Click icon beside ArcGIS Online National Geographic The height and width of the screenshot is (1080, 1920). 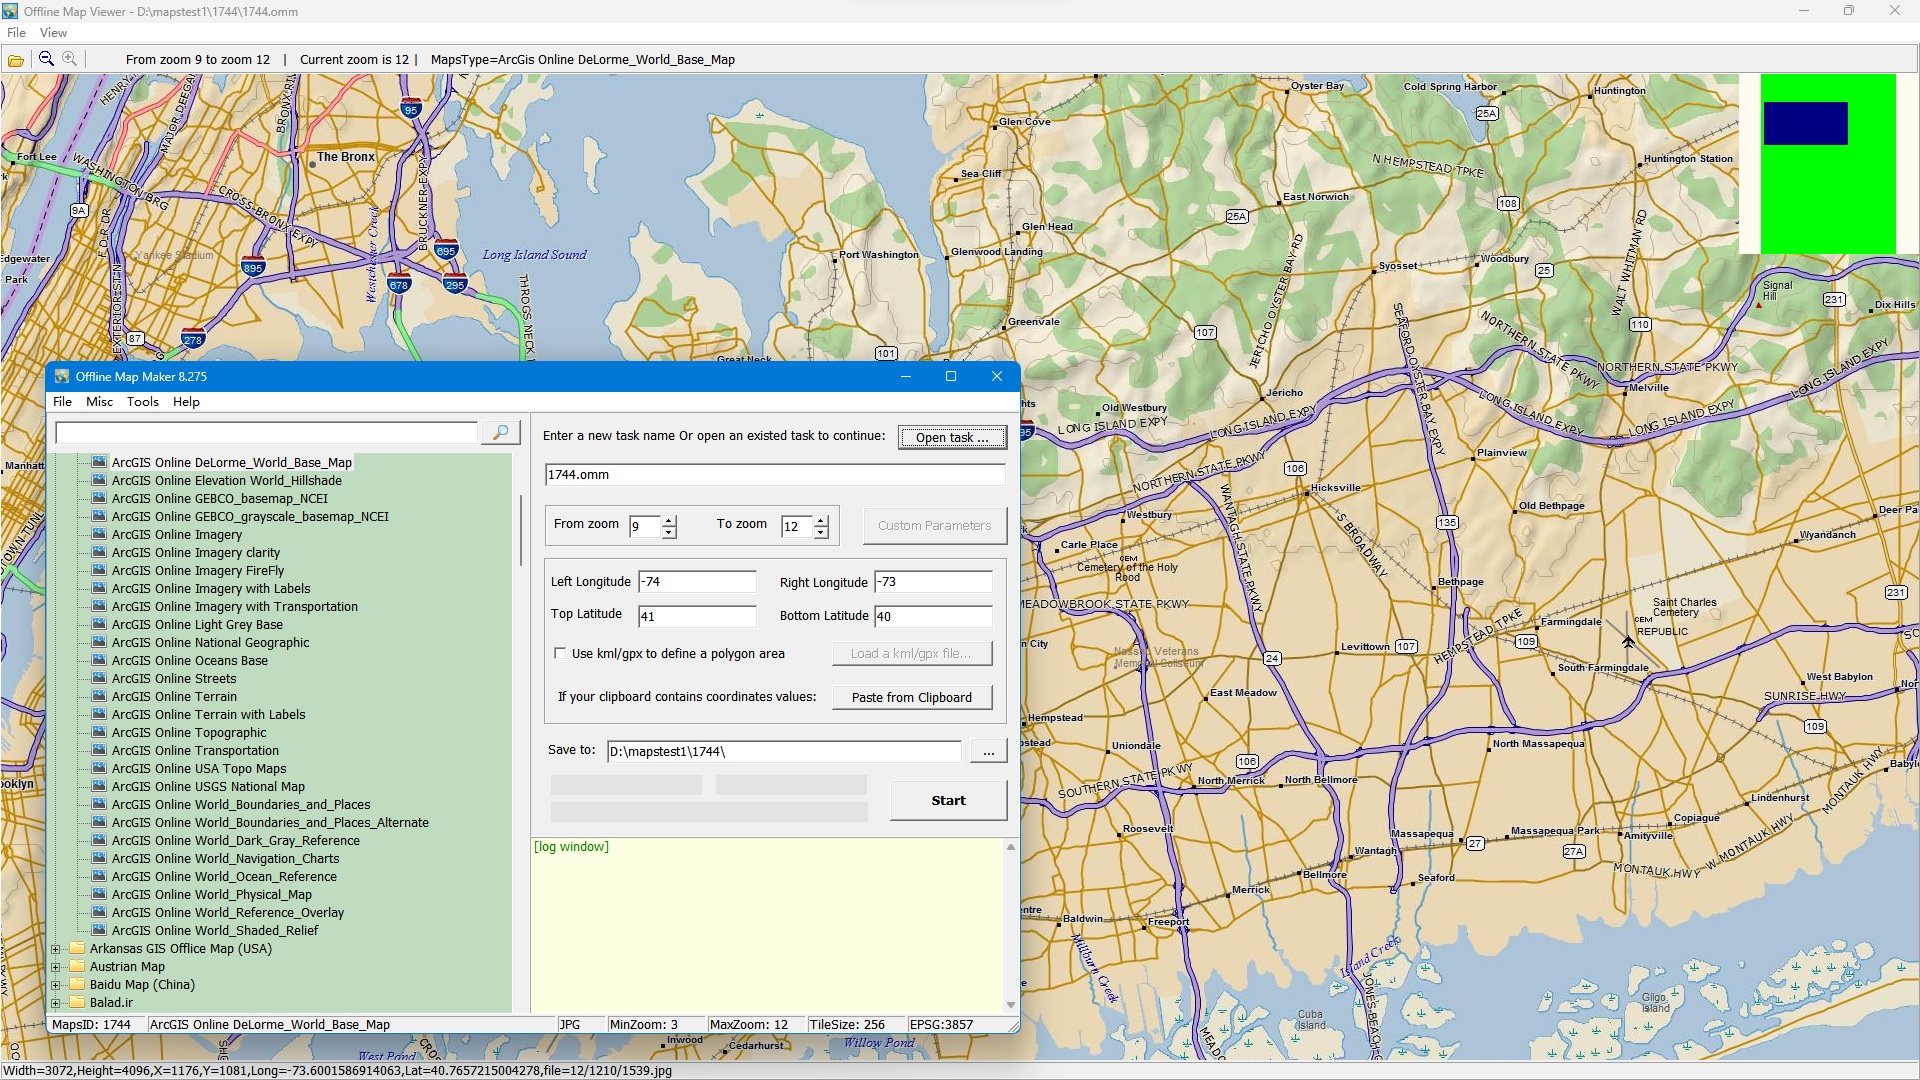pos(99,642)
